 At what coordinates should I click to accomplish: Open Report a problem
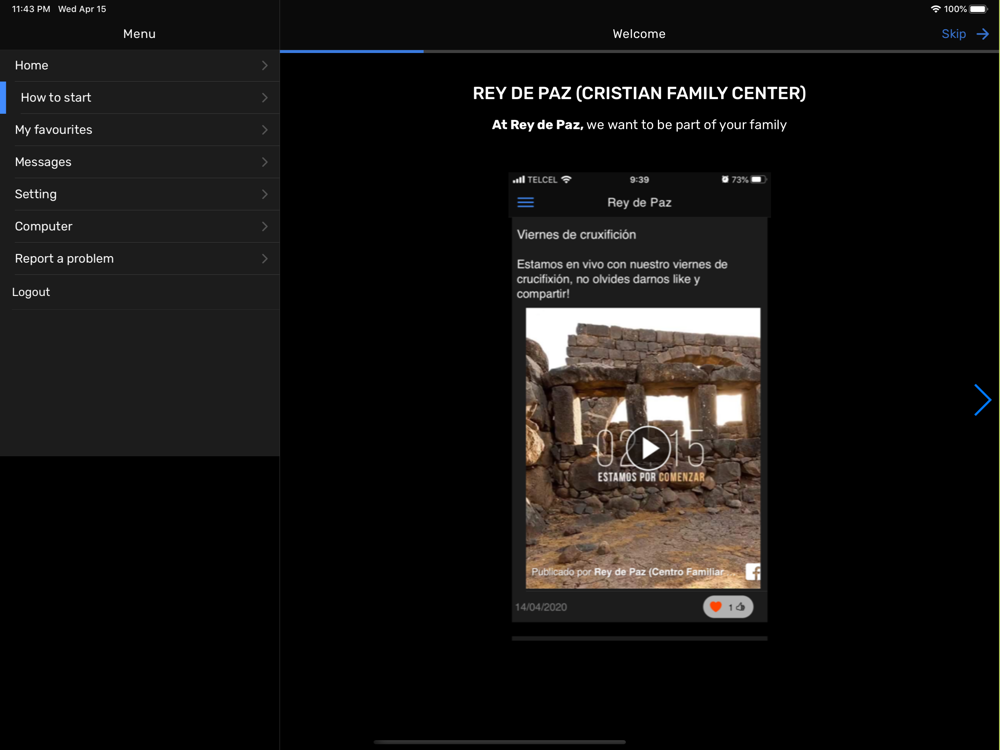click(x=140, y=258)
